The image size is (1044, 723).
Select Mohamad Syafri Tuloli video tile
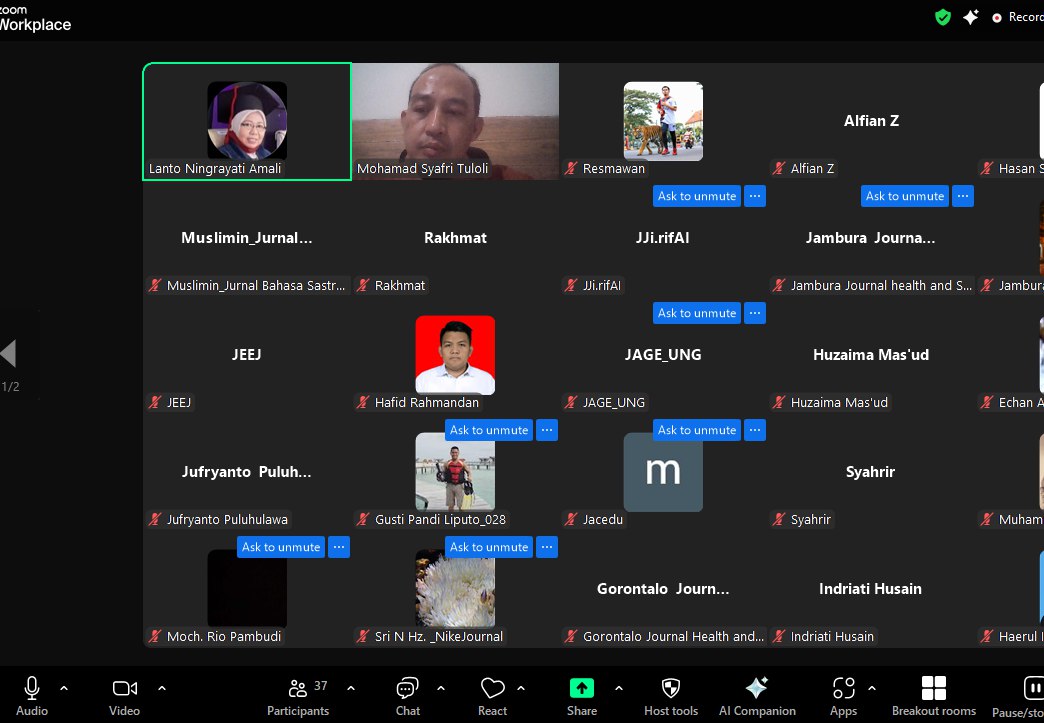click(x=455, y=121)
